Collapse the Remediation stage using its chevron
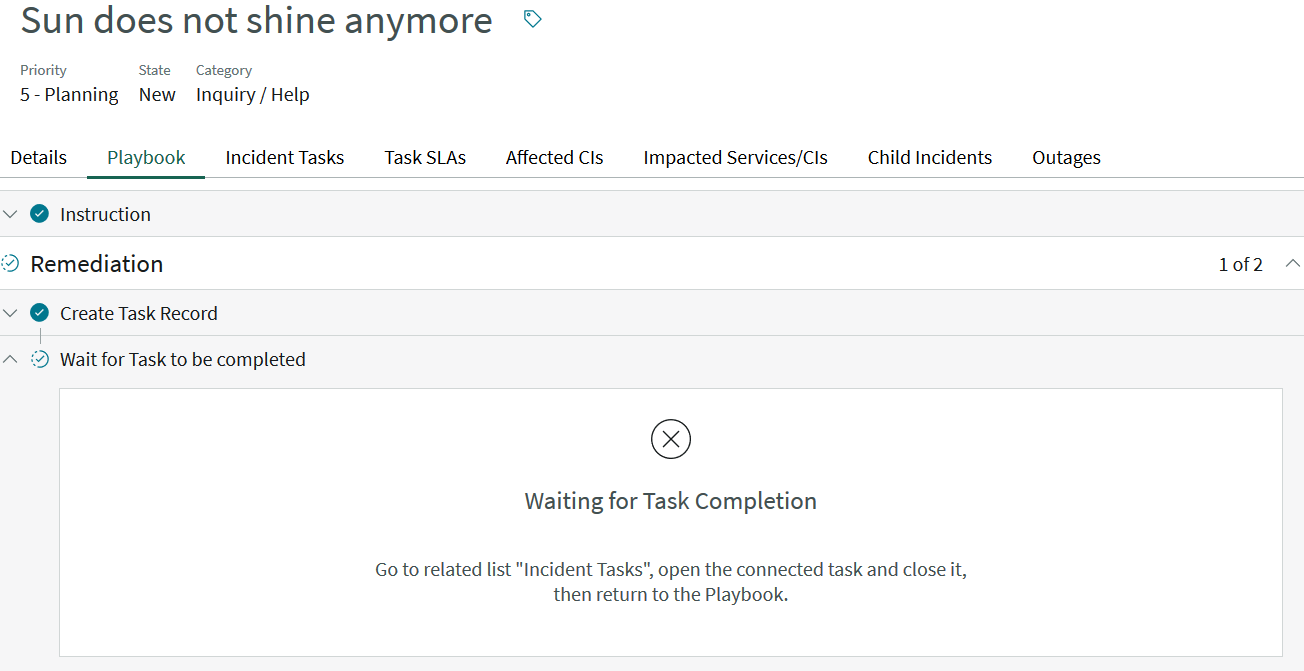The width and height of the screenshot is (1304, 671). click(x=1293, y=264)
